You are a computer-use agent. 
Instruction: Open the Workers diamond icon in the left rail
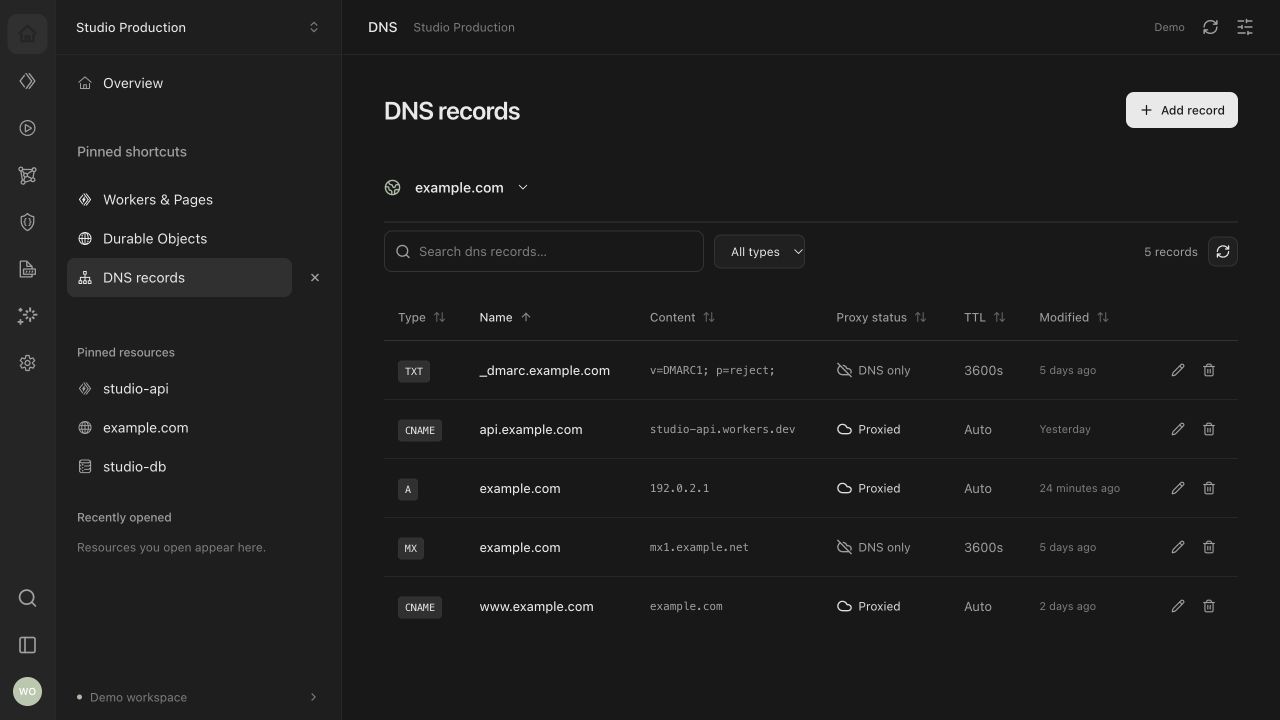pyautogui.click(x=27, y=81)
